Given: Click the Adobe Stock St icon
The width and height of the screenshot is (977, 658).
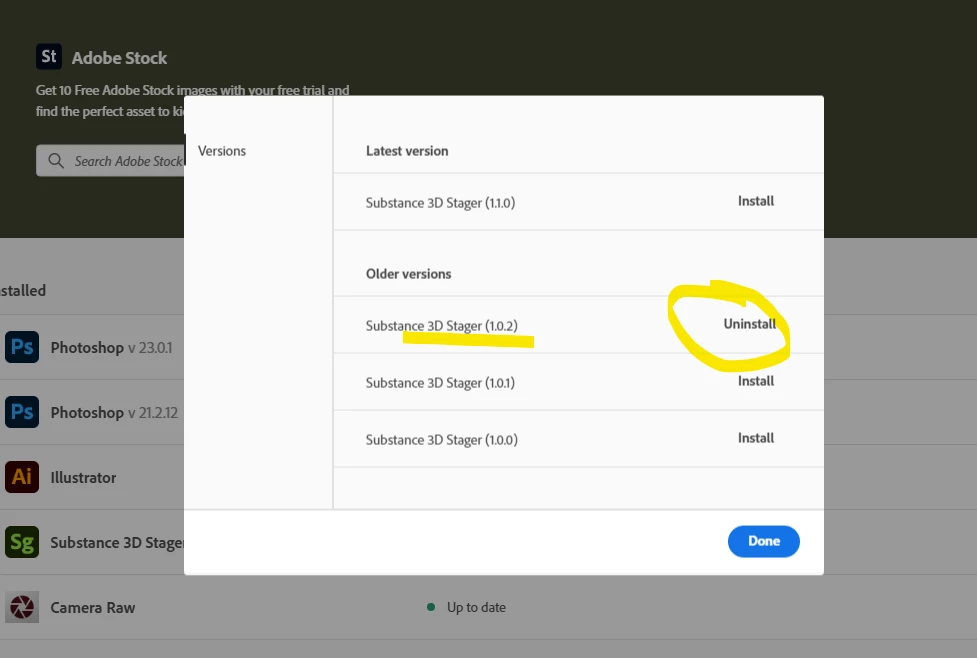Looking at the screenshot, I should (49, 57).
